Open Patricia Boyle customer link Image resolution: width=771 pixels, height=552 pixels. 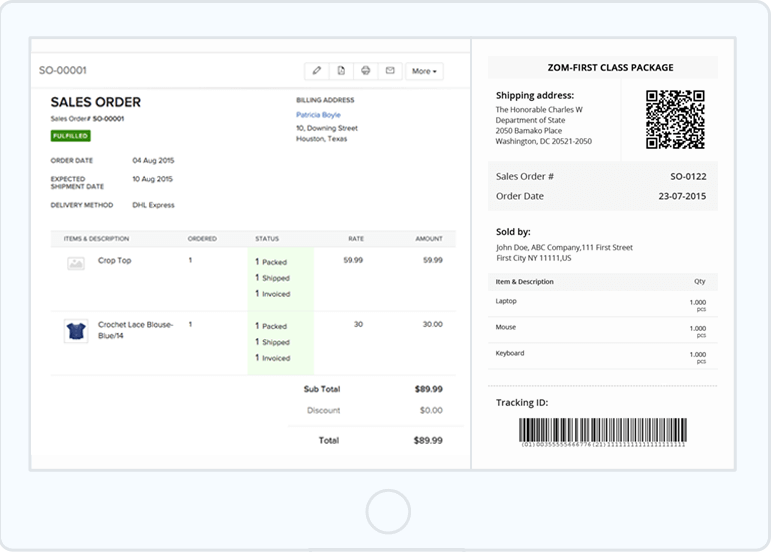[x=318, y=115]
